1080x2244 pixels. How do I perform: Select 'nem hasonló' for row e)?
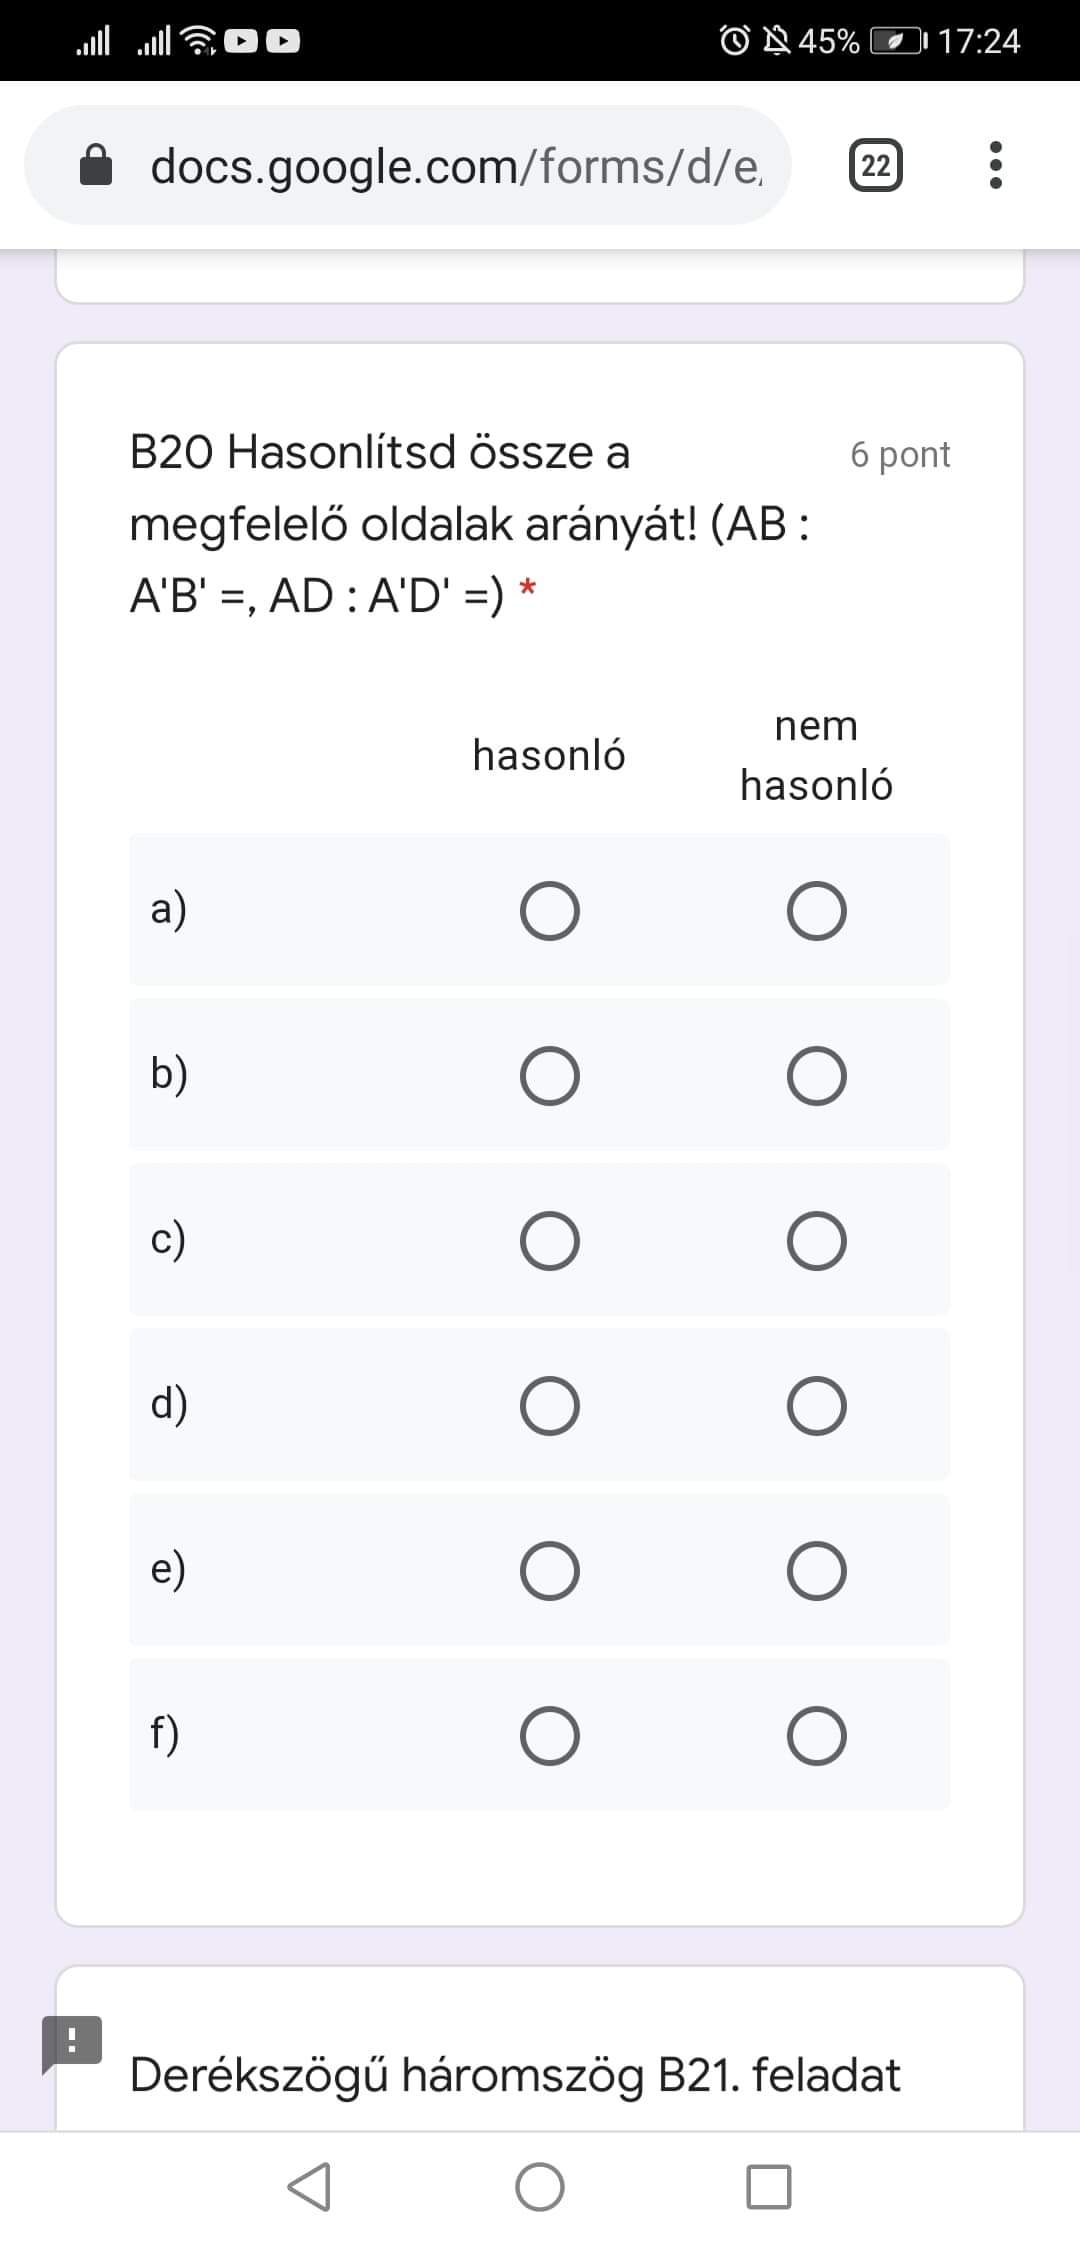tap(816, 1571)
